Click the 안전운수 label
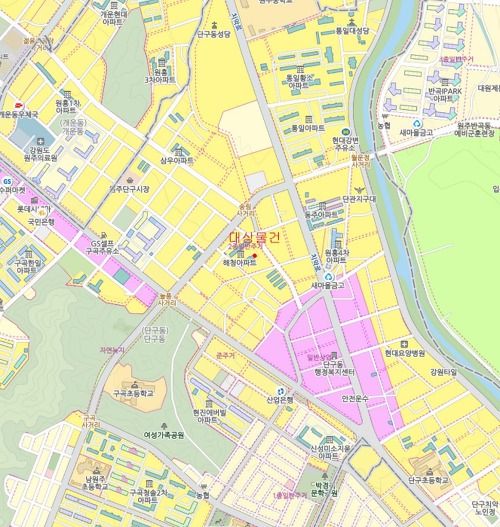Screen dimensions: 500x527 coord(355,399)
